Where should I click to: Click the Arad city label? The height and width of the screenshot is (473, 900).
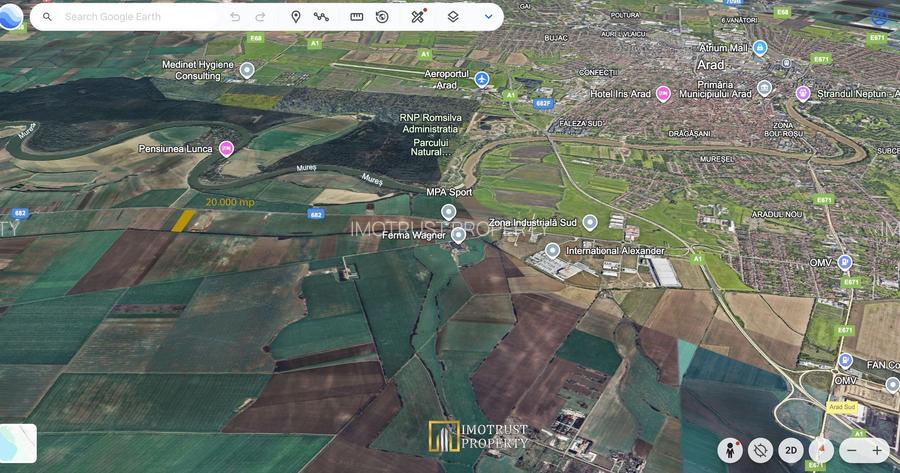click(710, 65)
